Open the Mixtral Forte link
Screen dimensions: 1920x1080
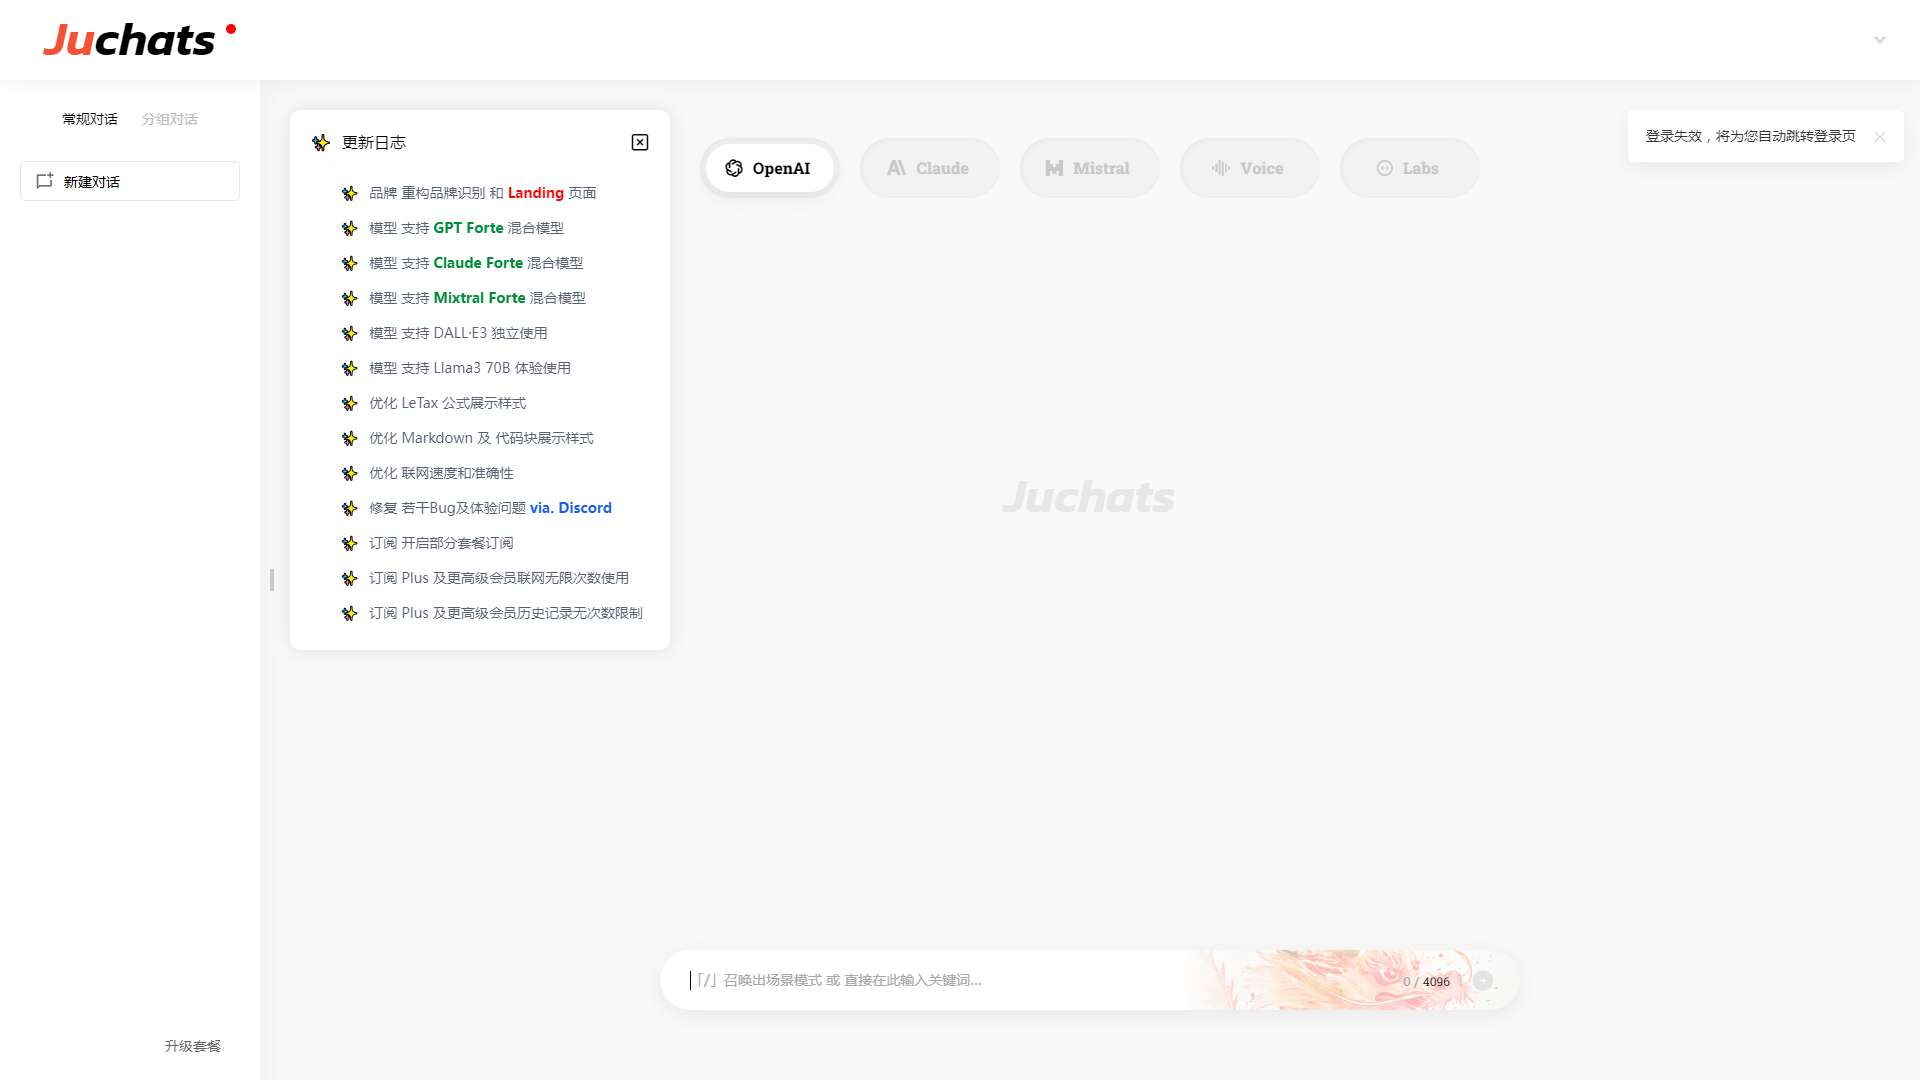(x=480, y=298)
